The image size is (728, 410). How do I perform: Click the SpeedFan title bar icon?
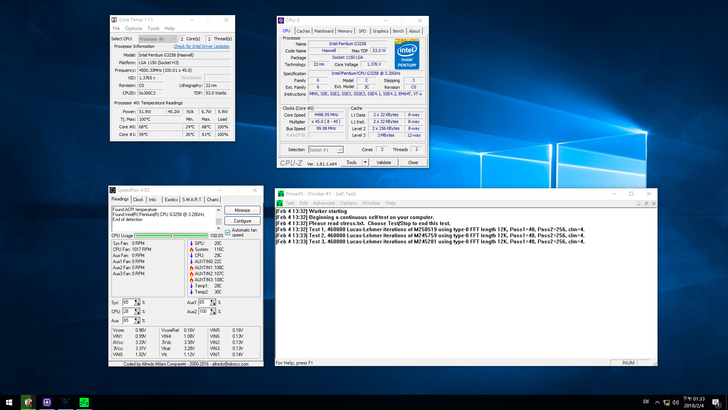113,190
